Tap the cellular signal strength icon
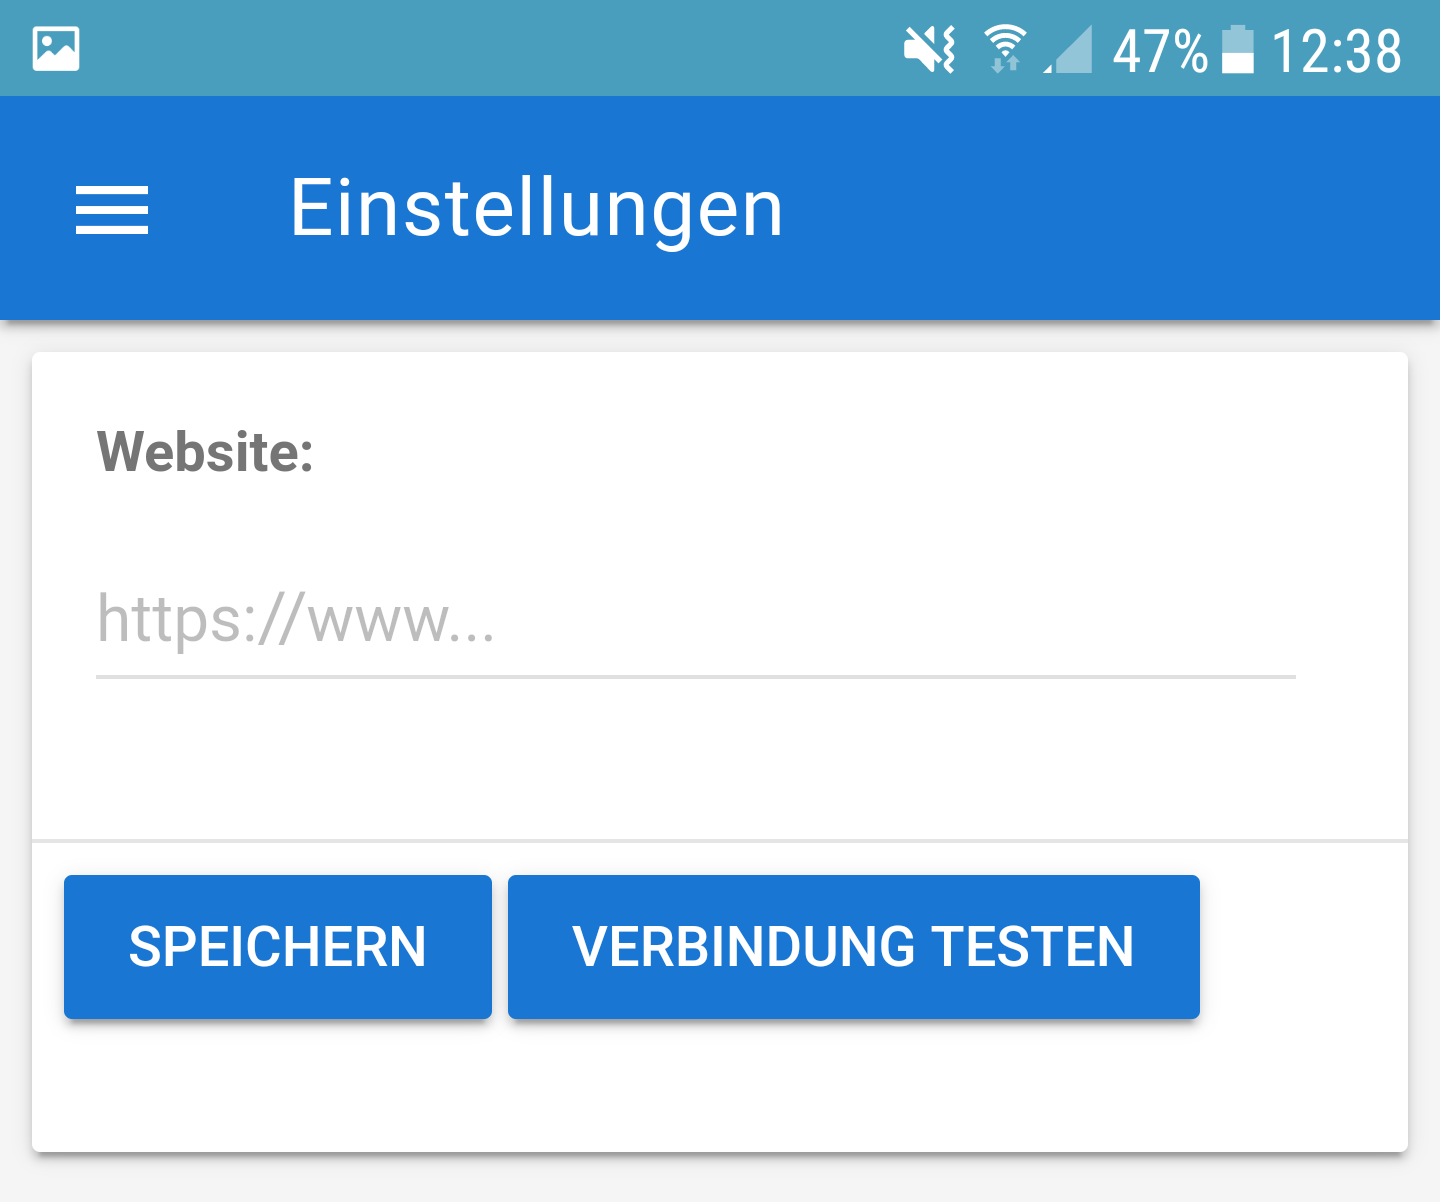 pyautogui.click(x=1067, y=50)
